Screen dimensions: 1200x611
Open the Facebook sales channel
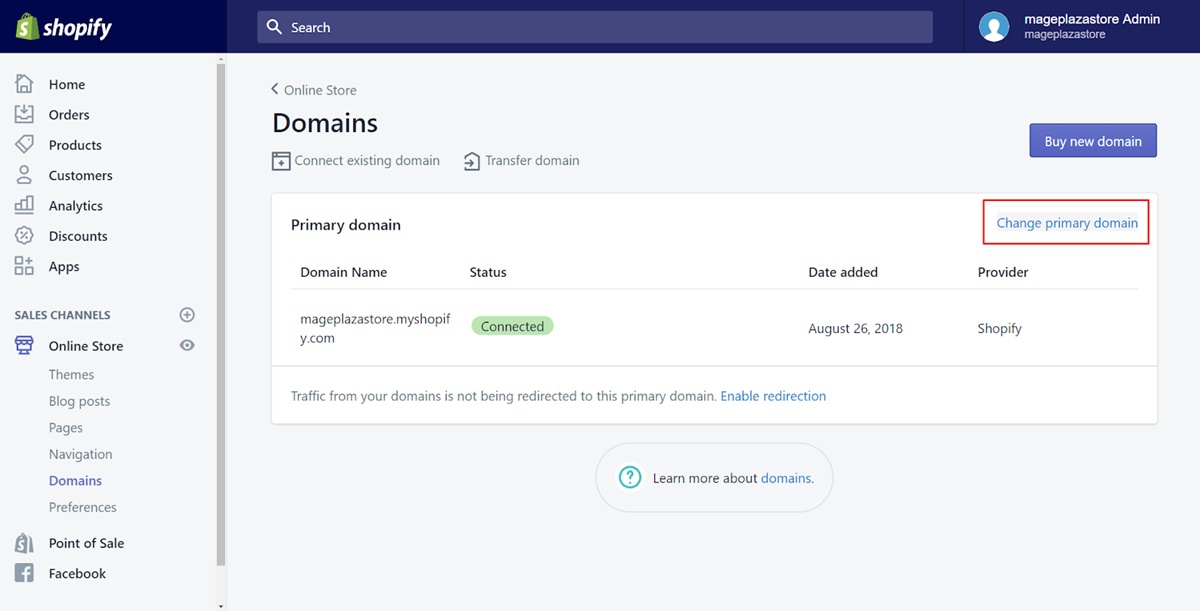pyautogui.click(x=77, y=574)
